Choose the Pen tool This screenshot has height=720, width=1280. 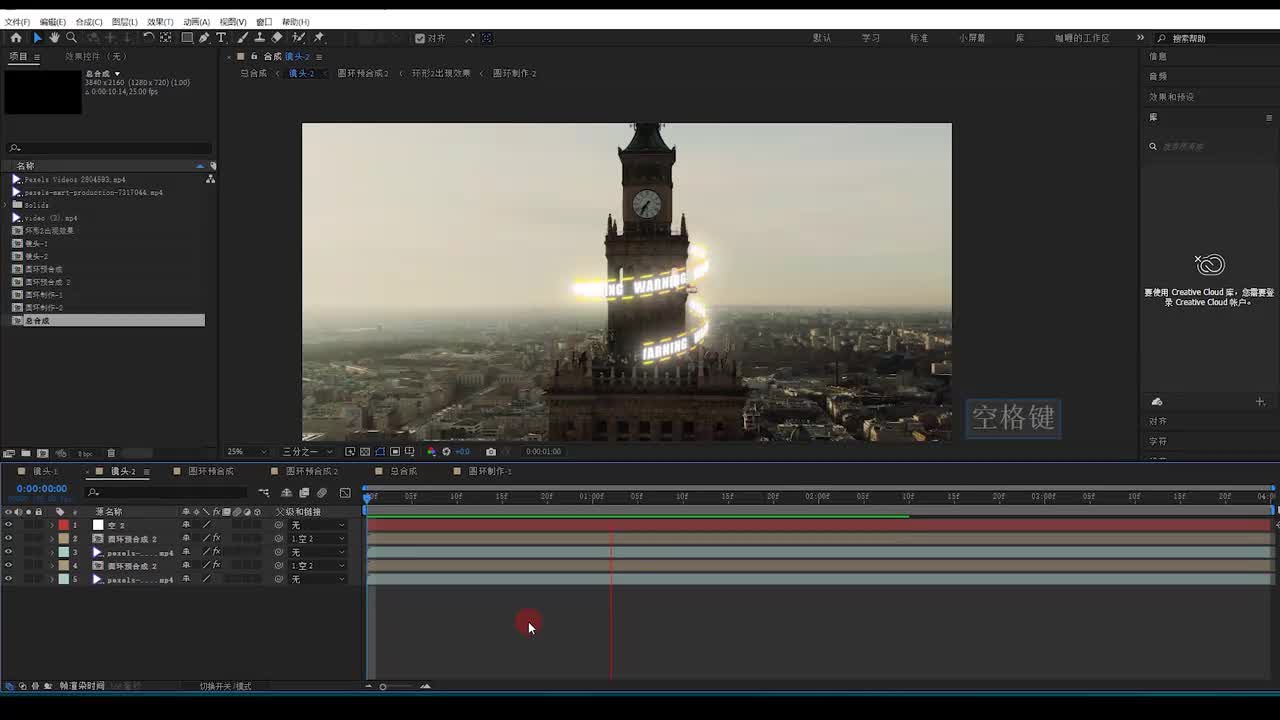204,38
